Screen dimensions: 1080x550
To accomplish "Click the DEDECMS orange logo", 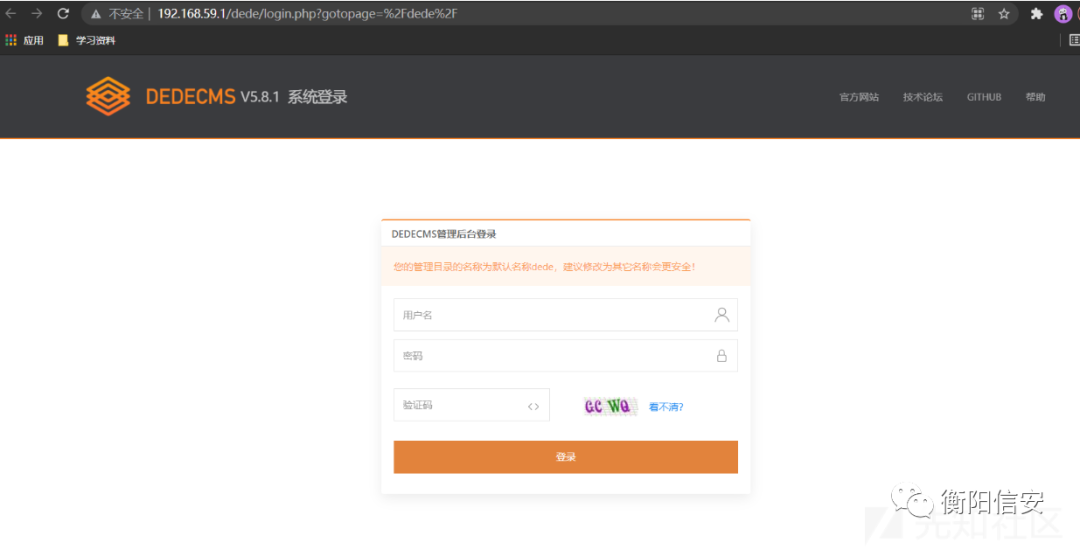I will click(108, 96).
